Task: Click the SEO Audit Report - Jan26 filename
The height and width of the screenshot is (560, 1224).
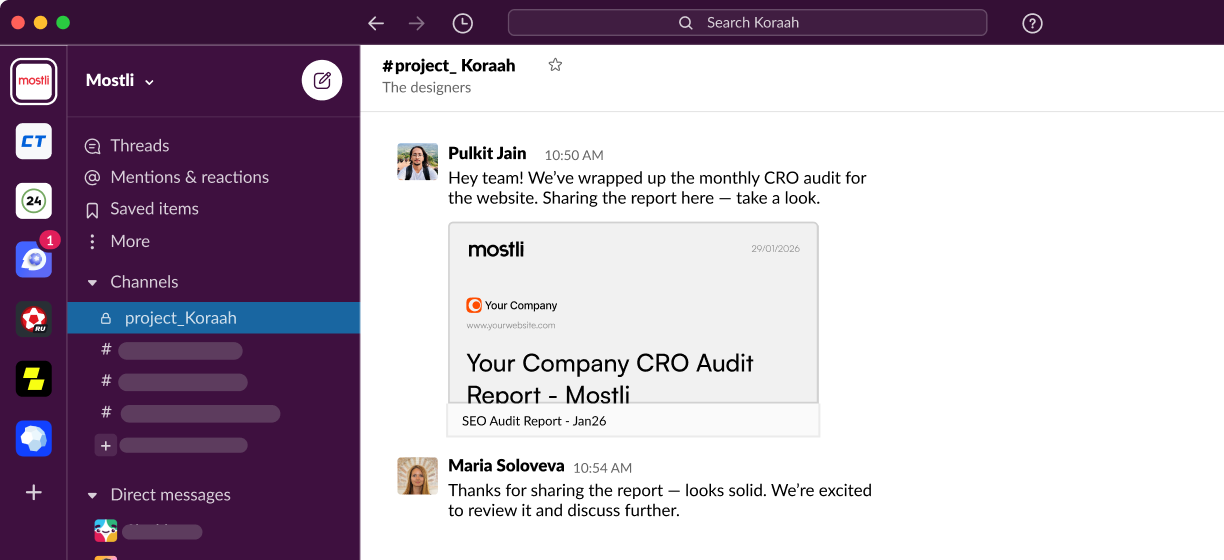Action: (534, 421)
